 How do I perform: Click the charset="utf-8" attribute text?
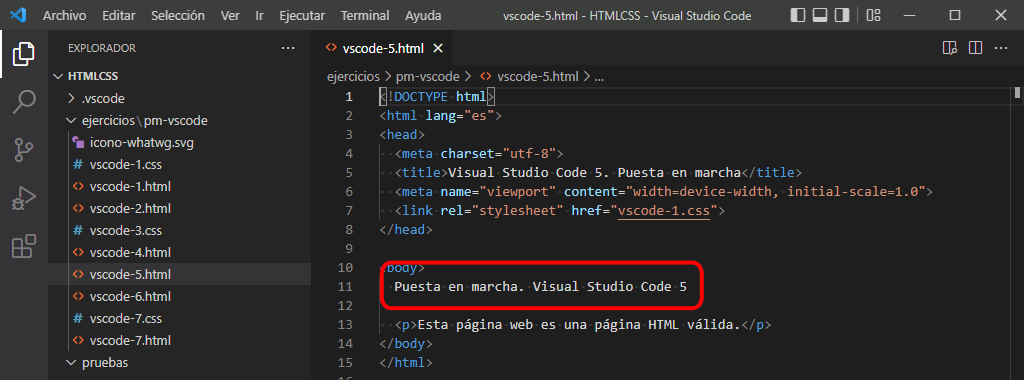(x=498, y=154)
